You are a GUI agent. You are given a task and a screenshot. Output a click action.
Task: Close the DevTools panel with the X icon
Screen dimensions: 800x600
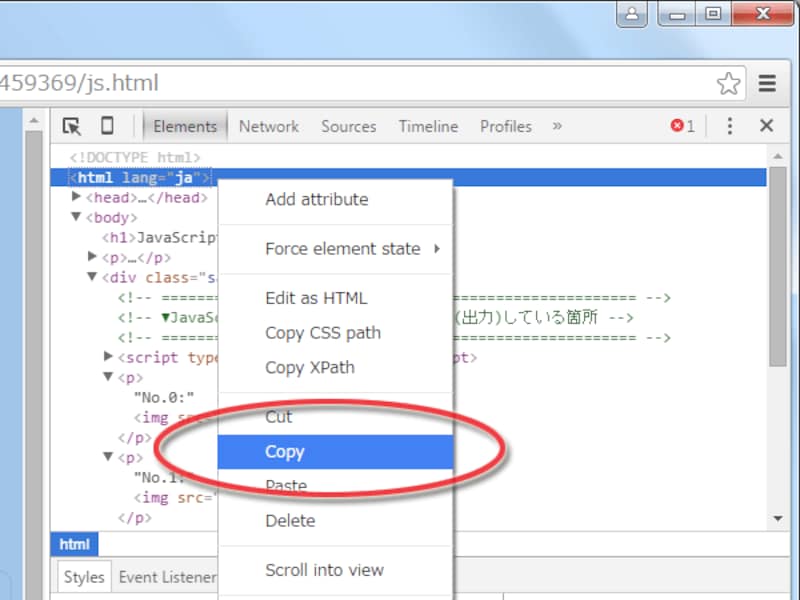tap(766, 126)
